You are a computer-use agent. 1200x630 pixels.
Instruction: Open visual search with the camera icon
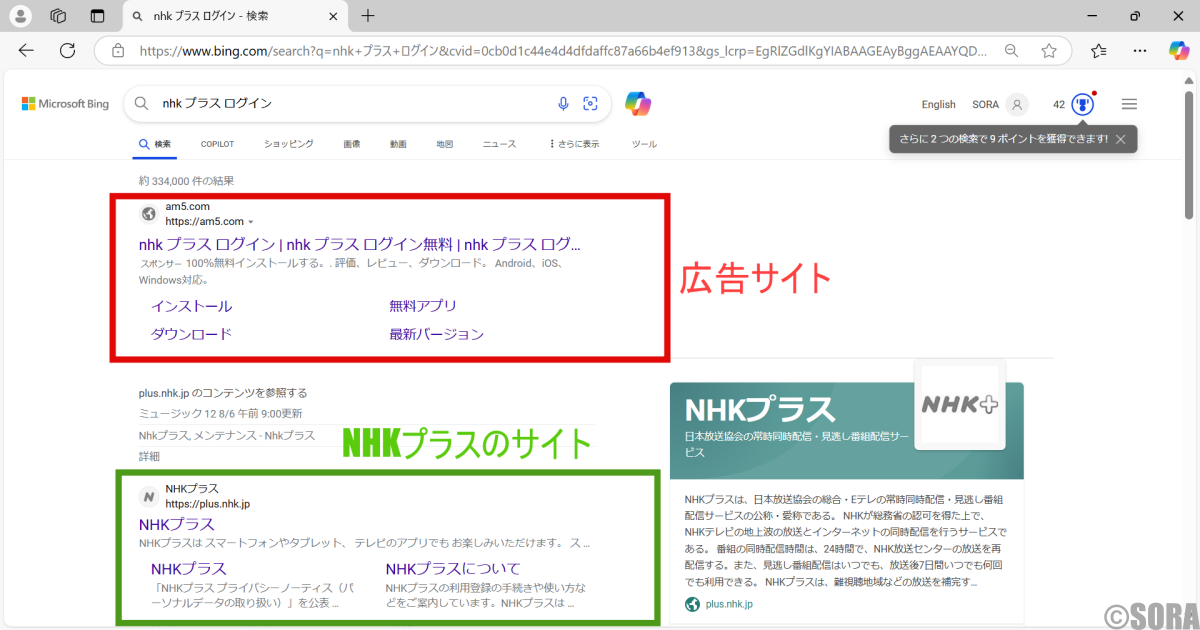[x=590, y=102]
